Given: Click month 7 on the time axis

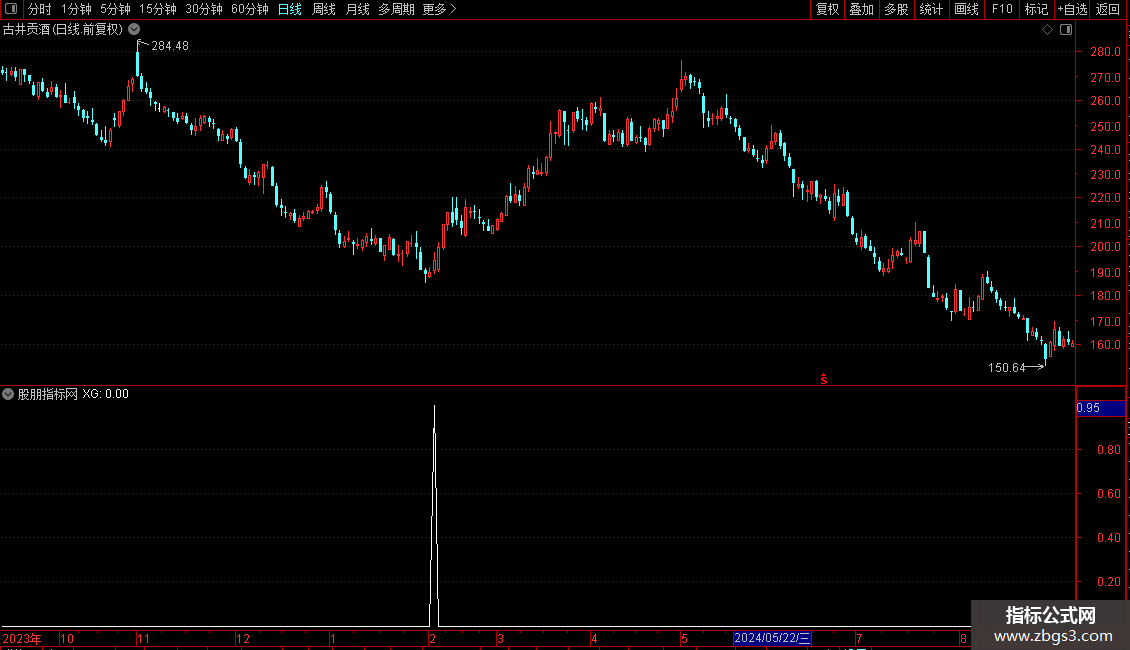Looking at the screenshot, I should pyautogui.click(x=859, y=638).
